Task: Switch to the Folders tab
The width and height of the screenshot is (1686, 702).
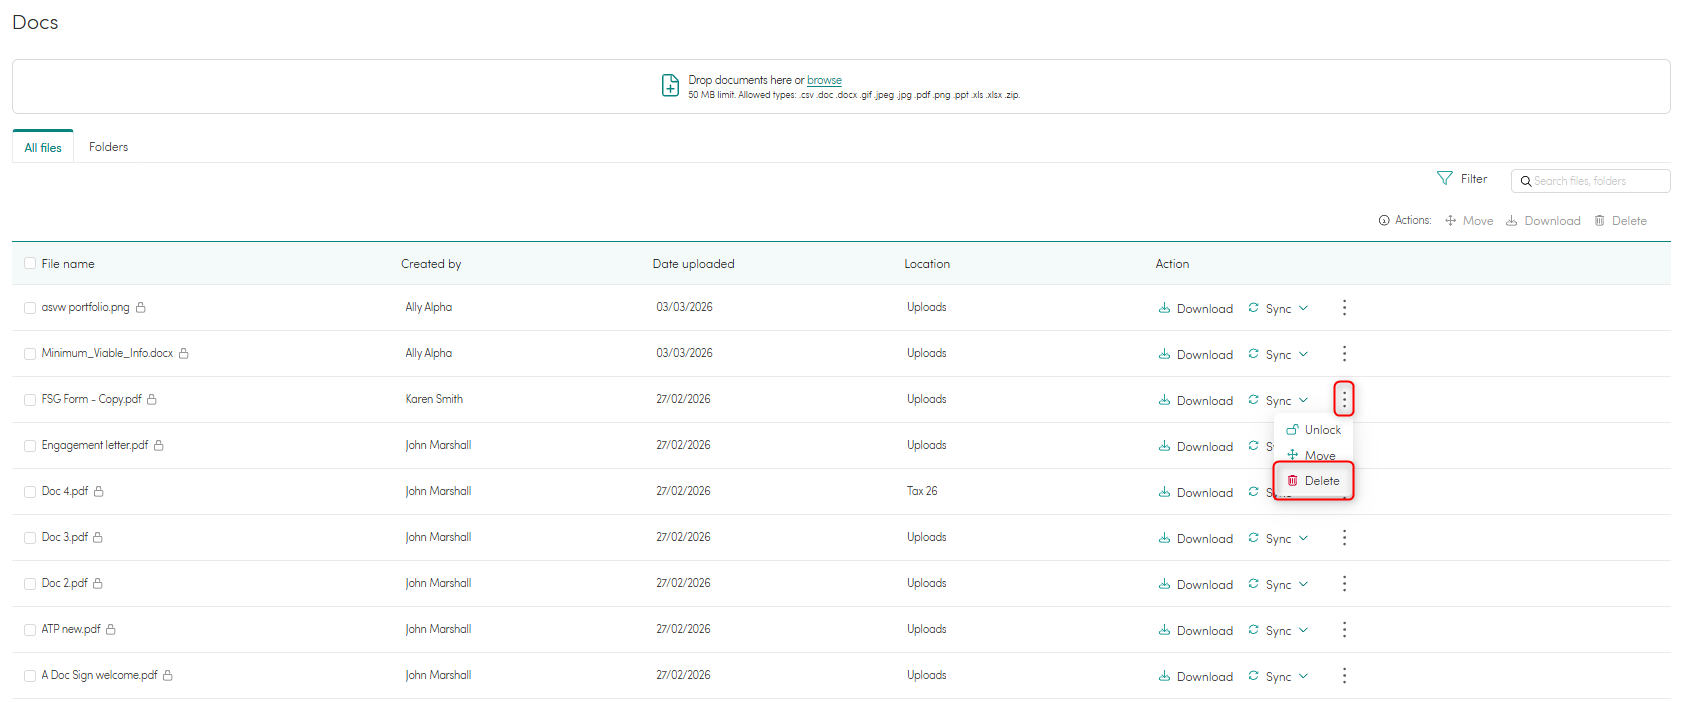Action: pos(108,147)
